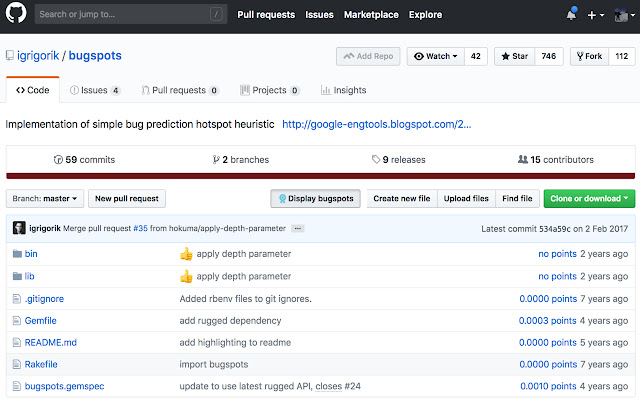This screenshot has height=400, width=640.
Task: Open the lib folder
Action: pos(29,276)
